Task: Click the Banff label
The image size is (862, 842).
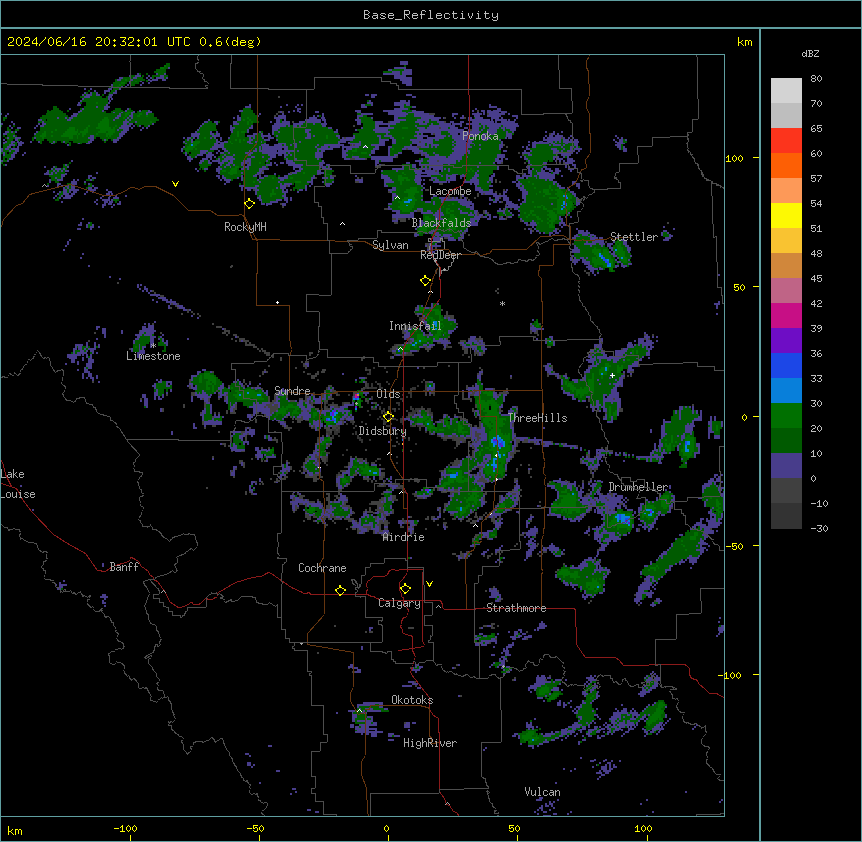Action: pos(124,567)
